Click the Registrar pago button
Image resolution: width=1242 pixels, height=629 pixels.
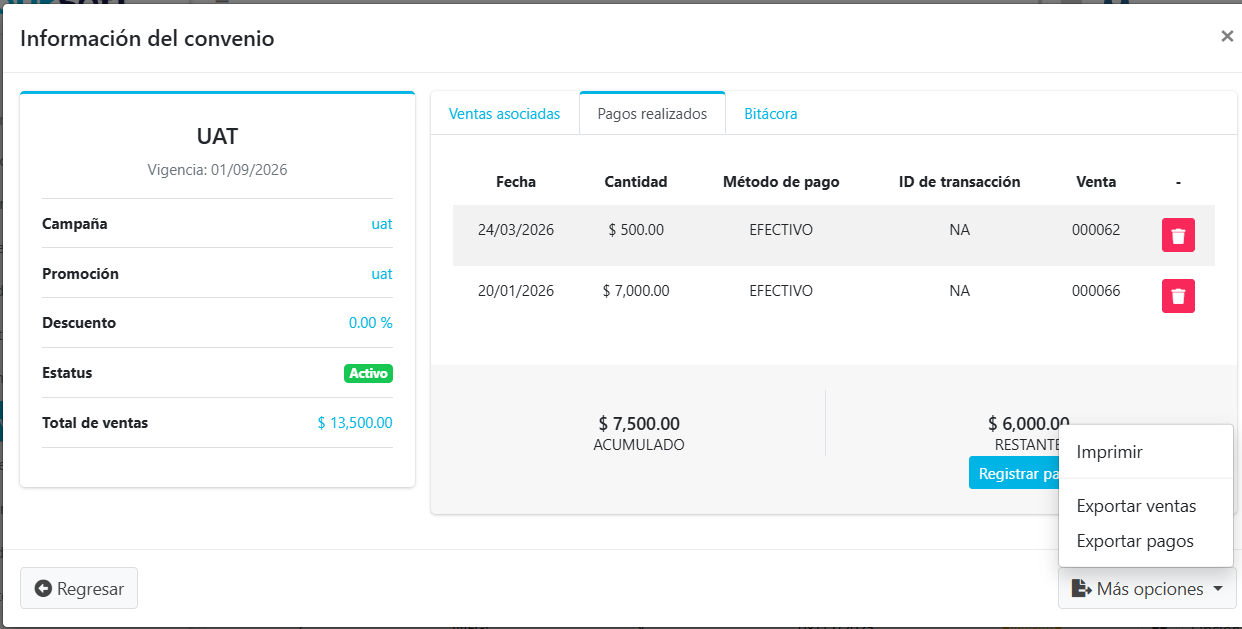click(x=1014, y=473)
